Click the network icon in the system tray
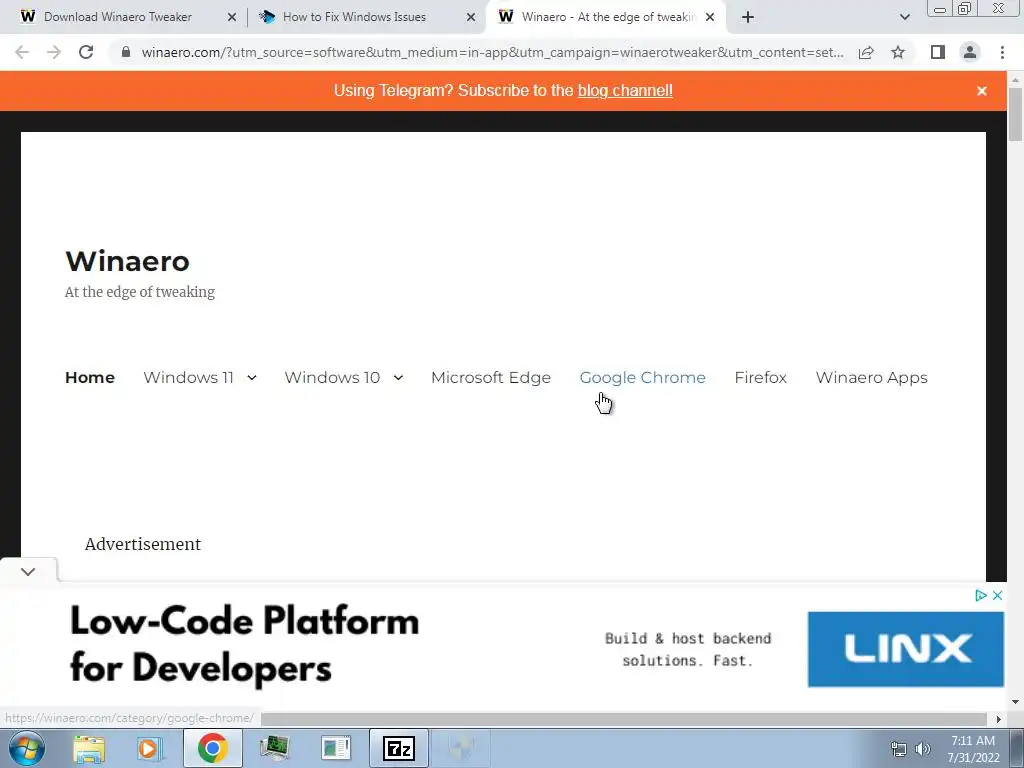Screen dimensions: 1024x768 click(899, 749)
